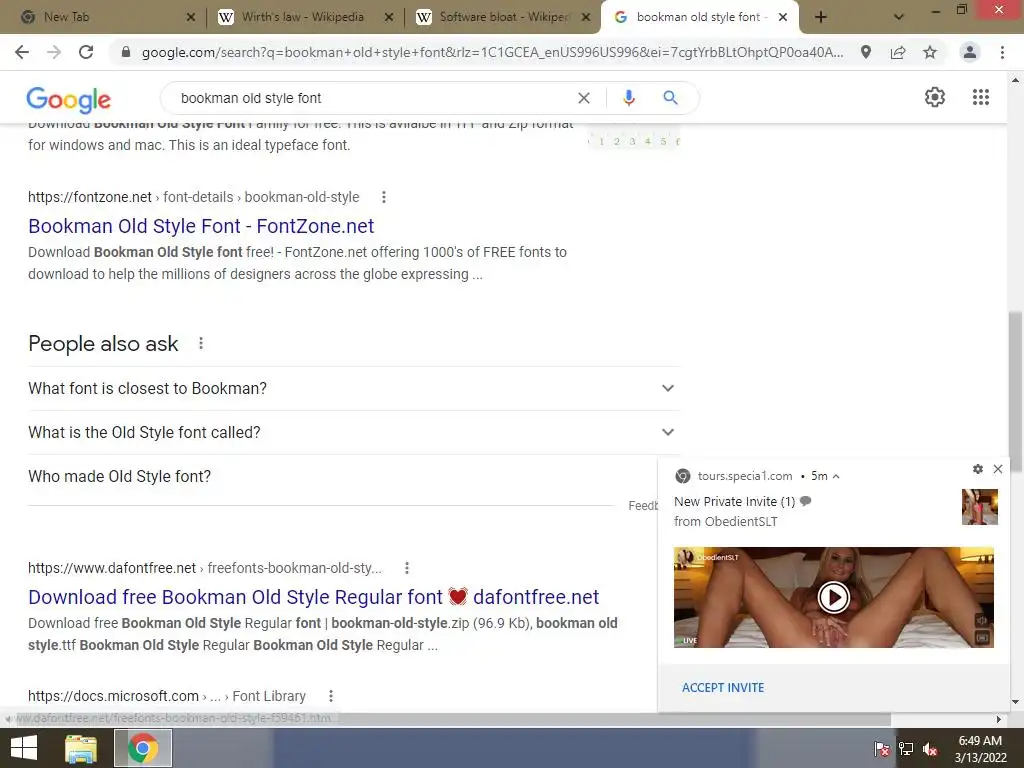Viewport: 1024px width, 768px height.
Task: Play the notification video preview
Action: pos(834,597)
